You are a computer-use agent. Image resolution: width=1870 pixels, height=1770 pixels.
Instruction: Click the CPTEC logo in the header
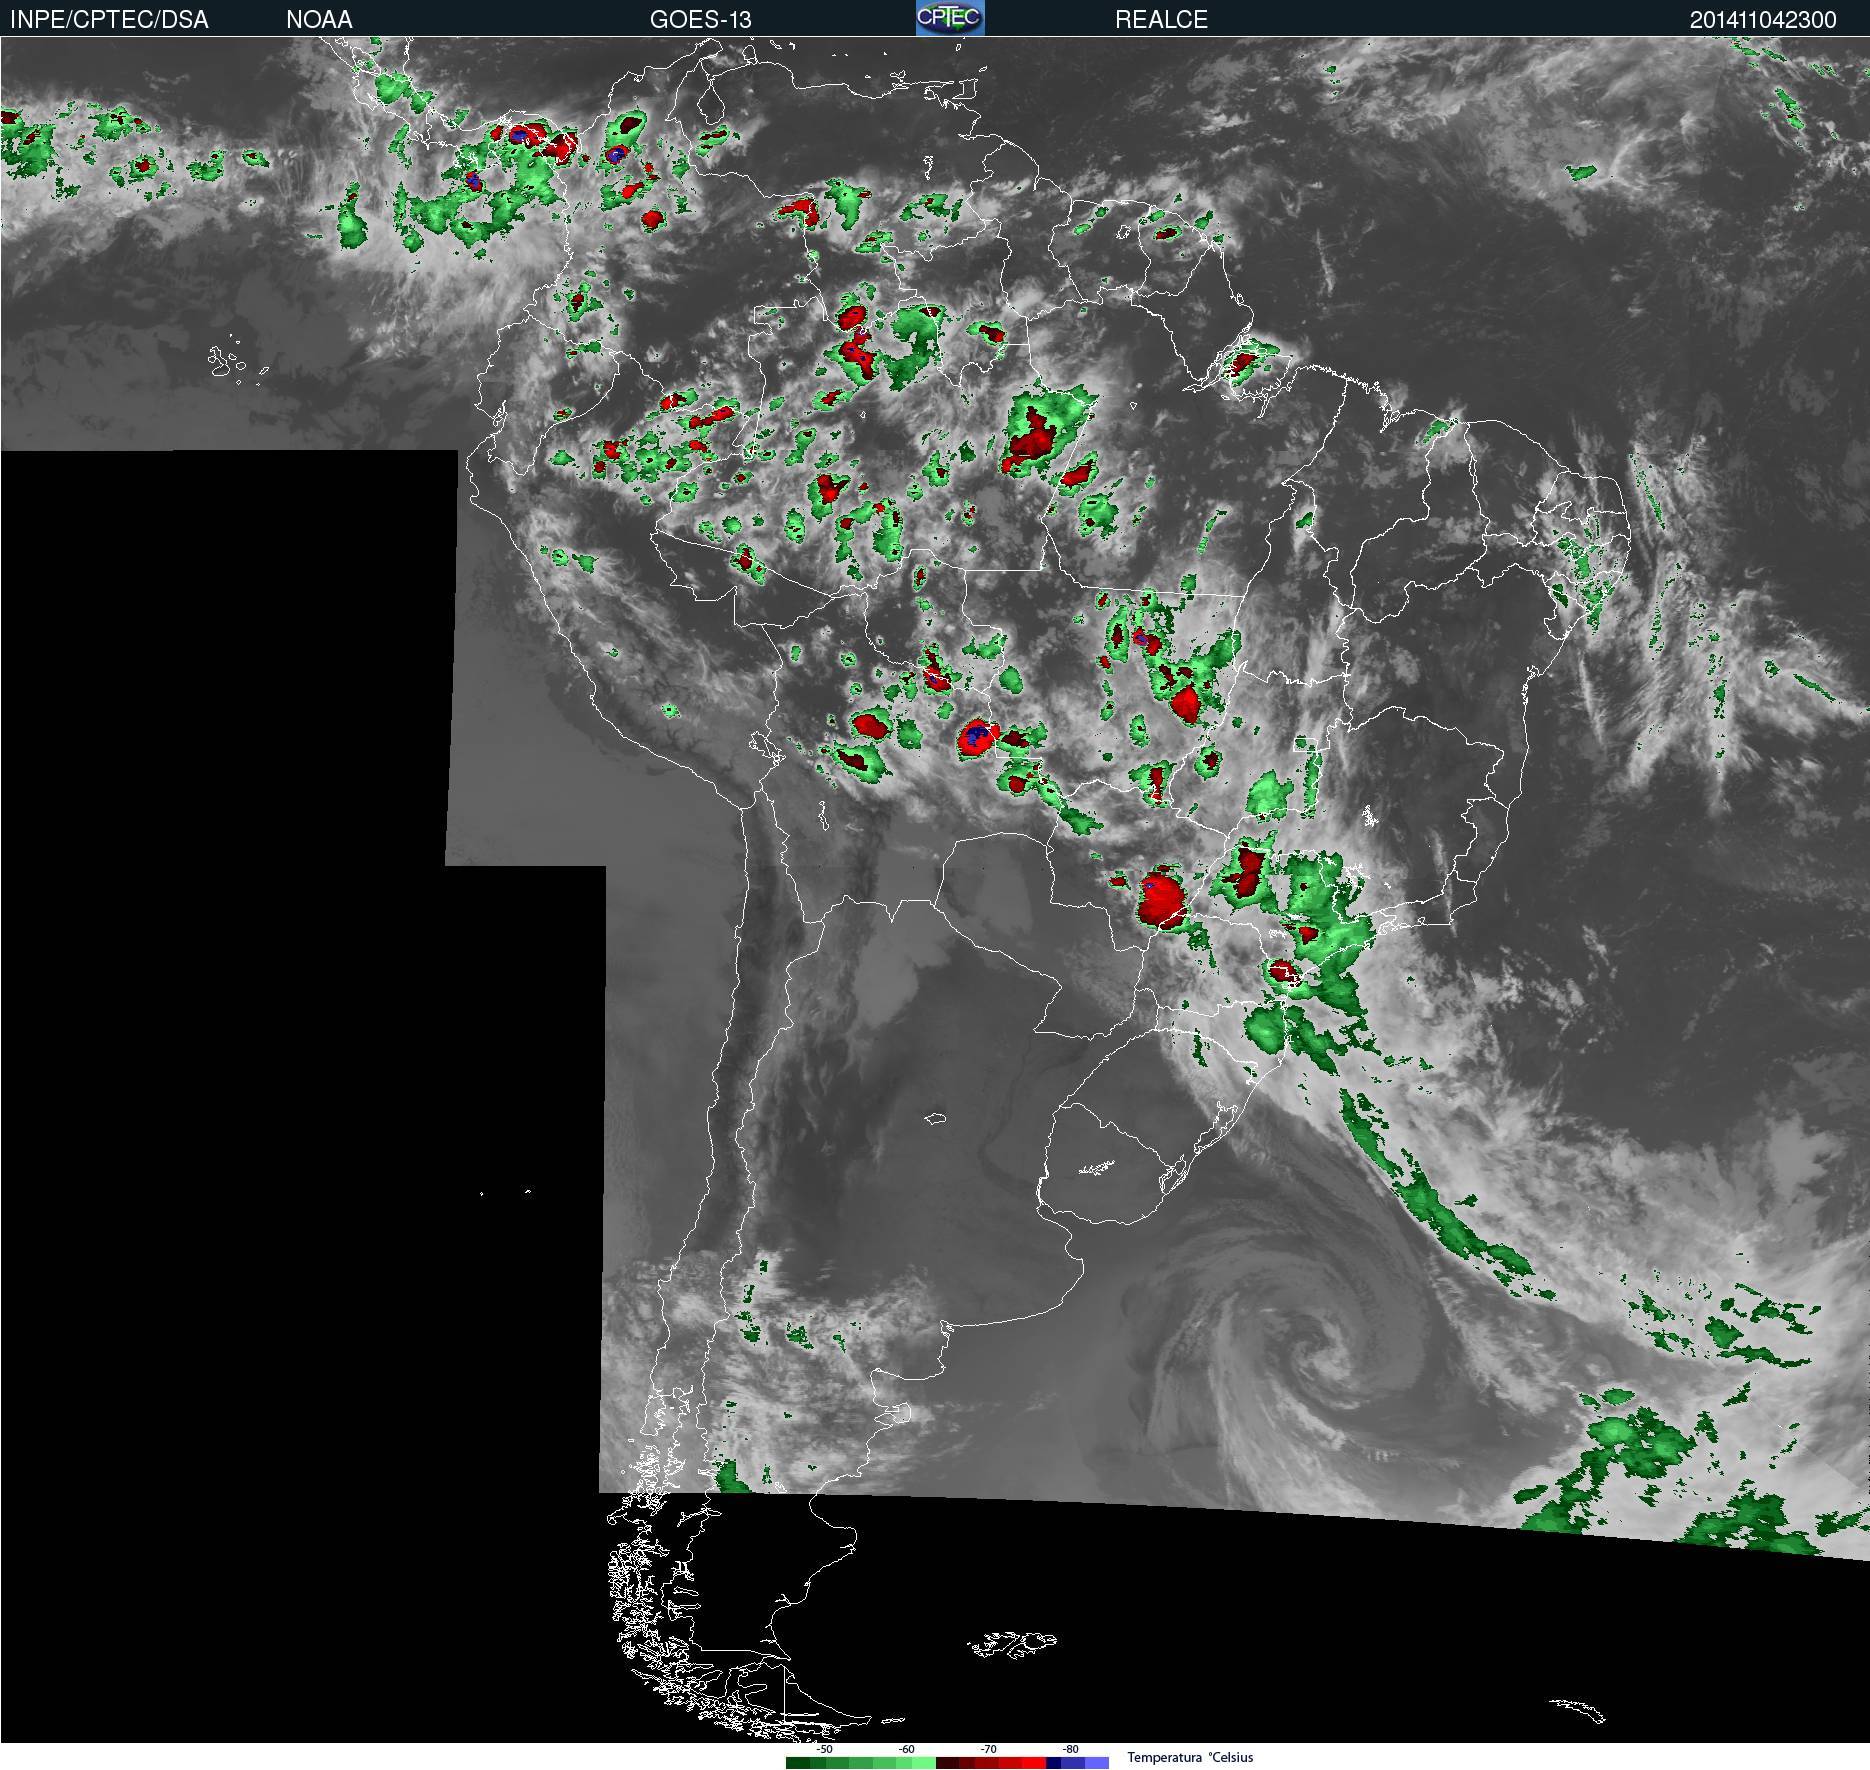pos(950,18)
